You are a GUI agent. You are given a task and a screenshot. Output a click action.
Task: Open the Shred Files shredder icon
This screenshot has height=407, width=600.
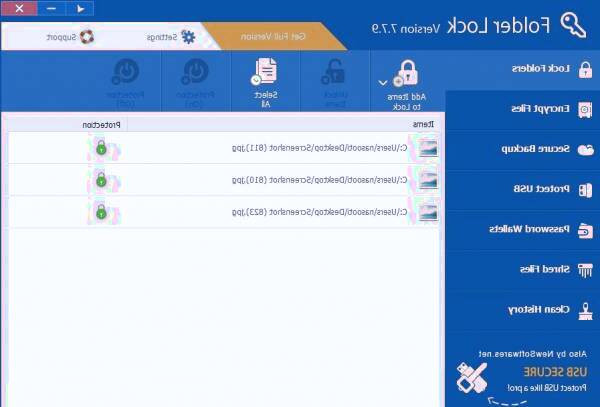(x=585, y=270)
